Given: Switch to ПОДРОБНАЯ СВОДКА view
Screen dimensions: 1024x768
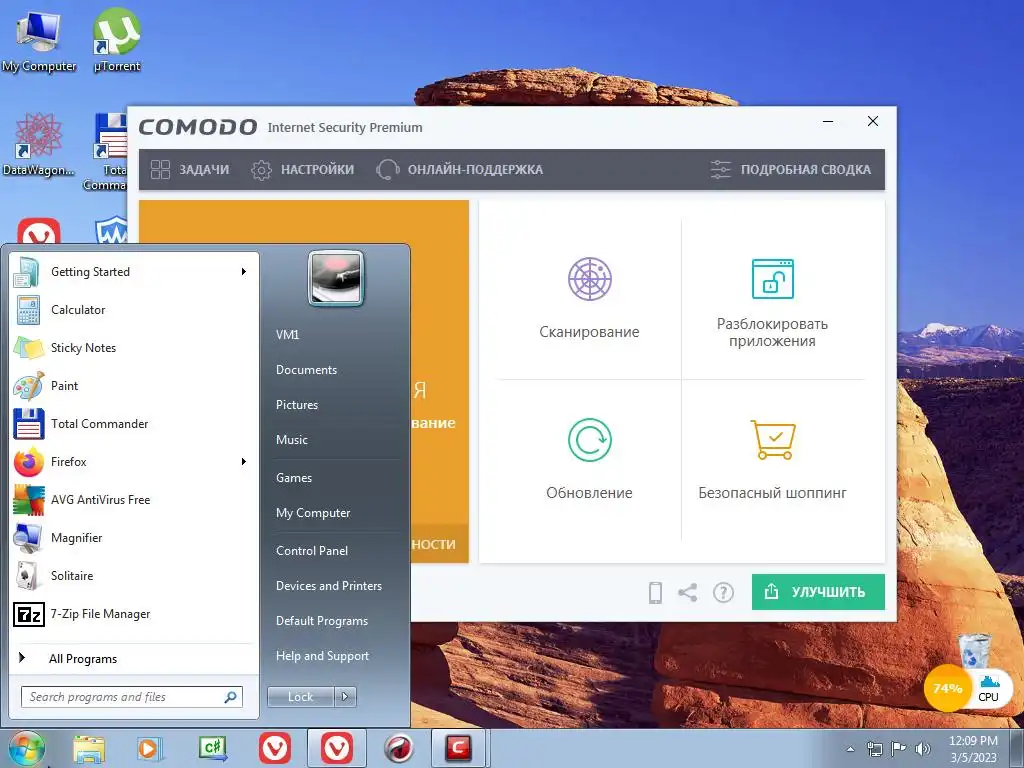Looking at the screenshot, I should [790, 170].
